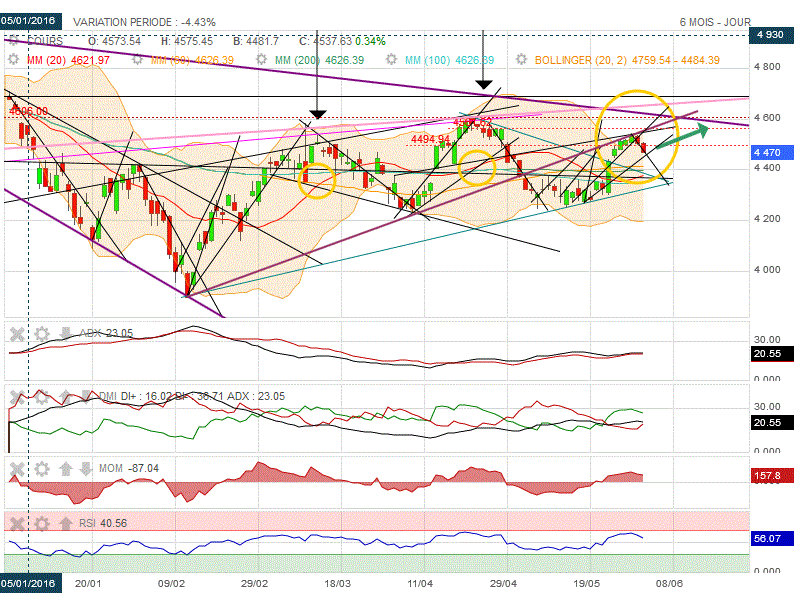Open settings gear for MM (100)
The image size is (806, 599).
click(x=392, y=60)
